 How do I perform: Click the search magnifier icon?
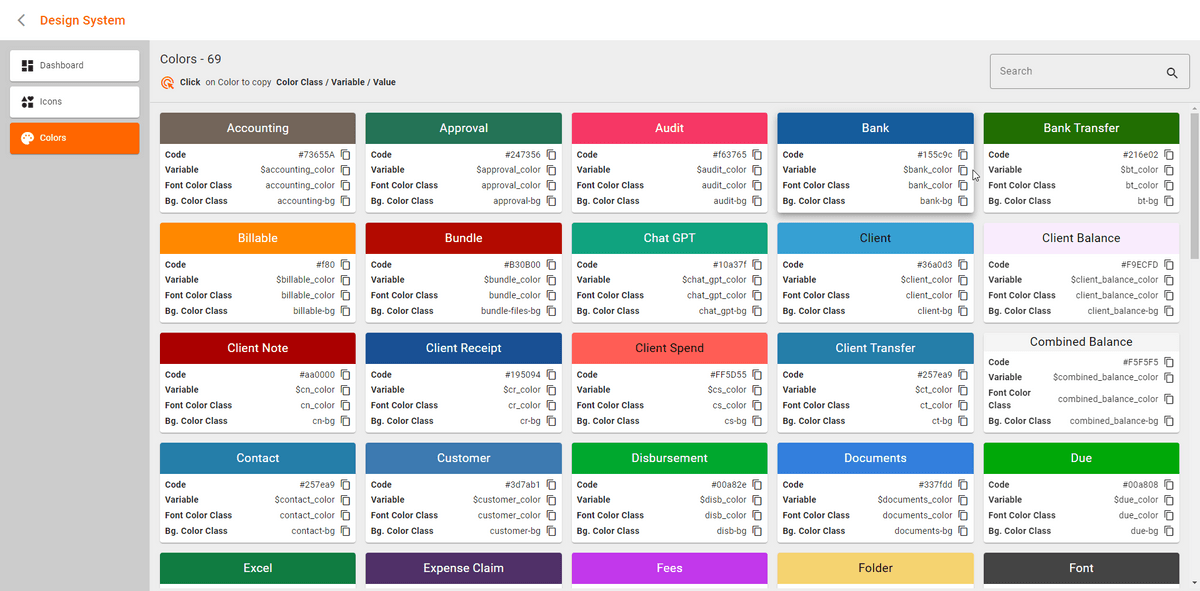[x=1171, y=72]
